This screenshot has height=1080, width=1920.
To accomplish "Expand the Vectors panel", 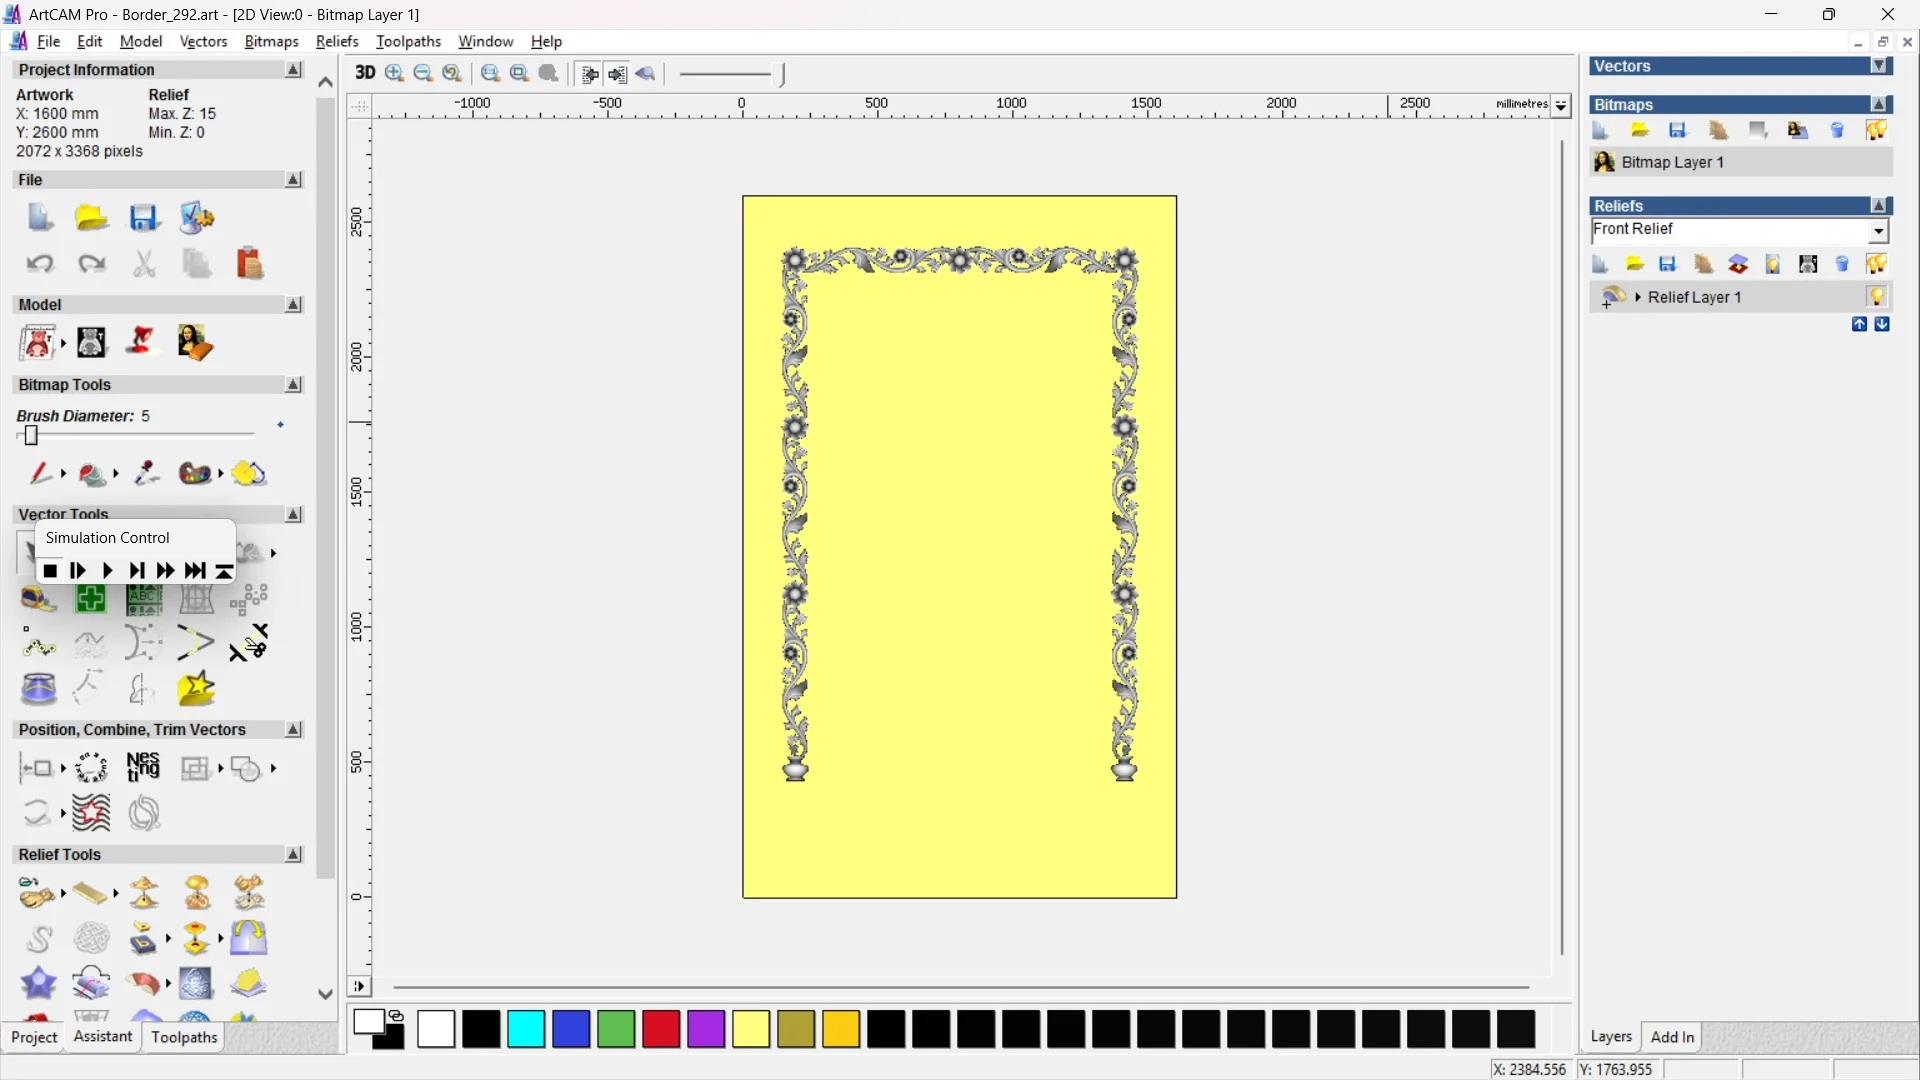I will [1880, 66].
